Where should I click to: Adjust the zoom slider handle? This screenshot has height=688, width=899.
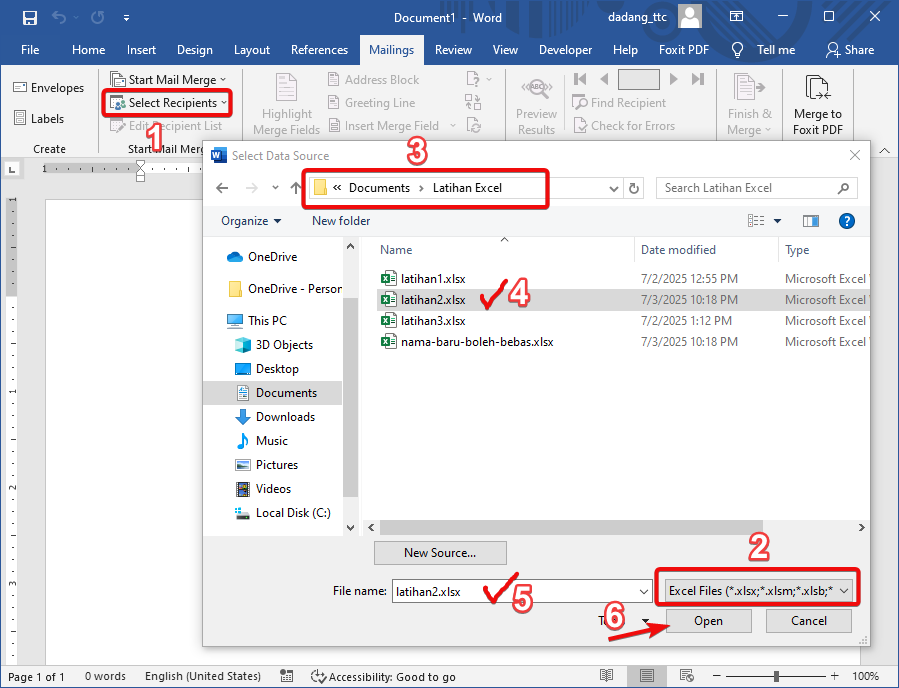coord(776,677)
